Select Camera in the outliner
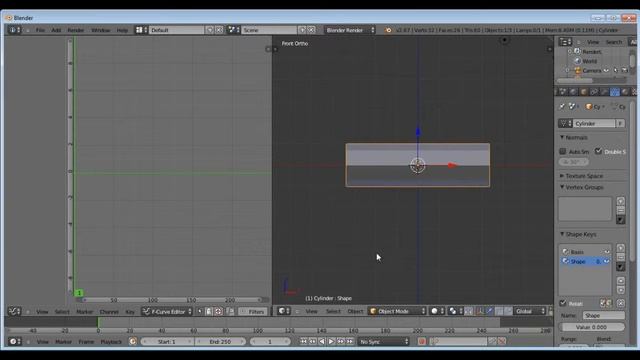640x360 pixels. point(591,71)
